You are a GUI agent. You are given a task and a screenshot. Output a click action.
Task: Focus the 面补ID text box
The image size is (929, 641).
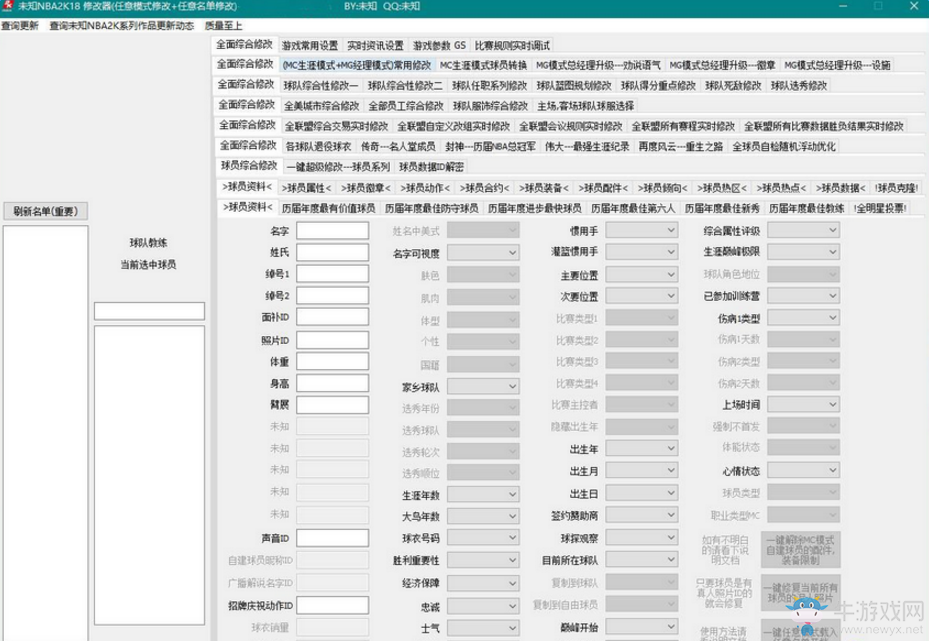(x=332, y=317)
